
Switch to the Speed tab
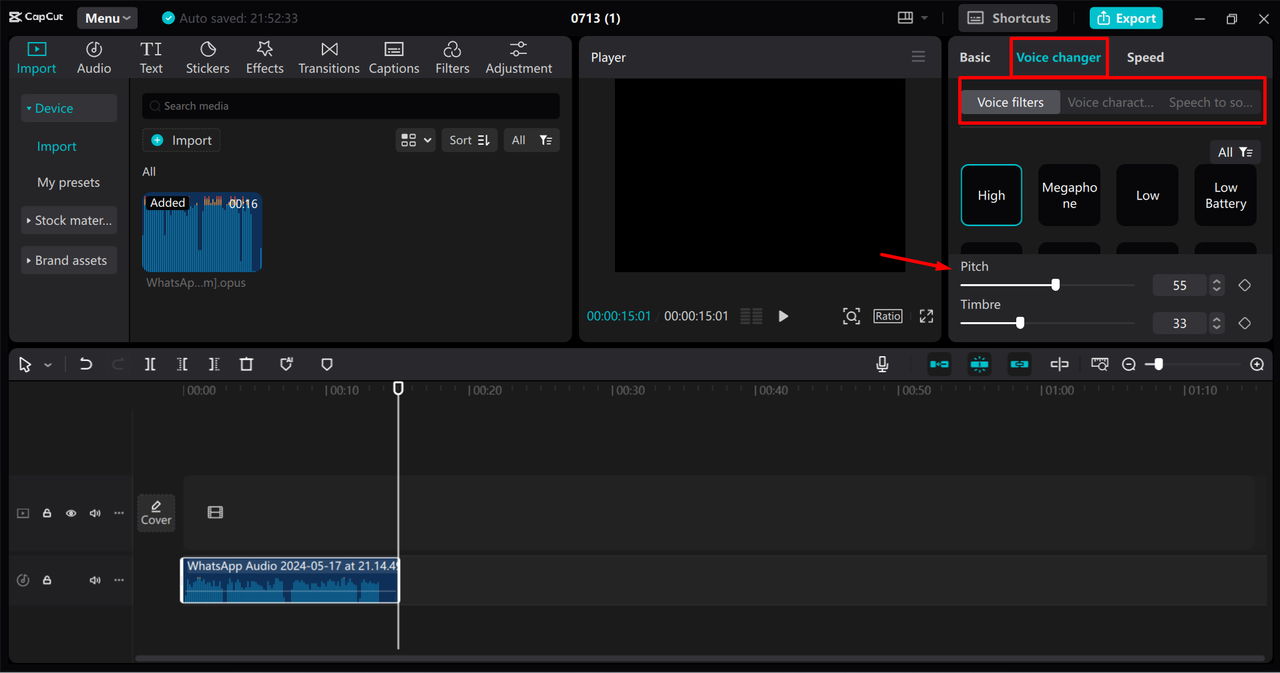click(x=1145, y=57)
